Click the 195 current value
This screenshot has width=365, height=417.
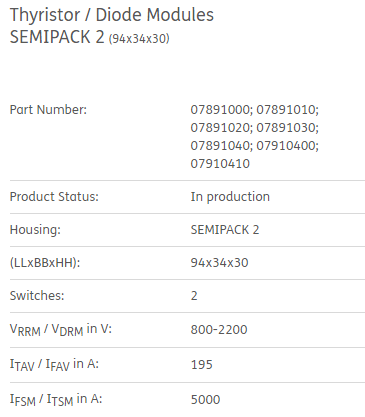(202, 365)
